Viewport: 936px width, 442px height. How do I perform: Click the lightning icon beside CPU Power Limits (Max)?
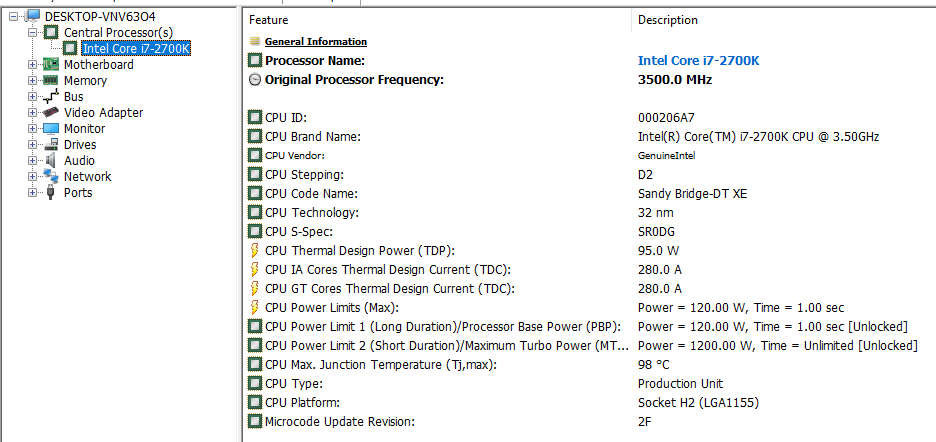255,308
